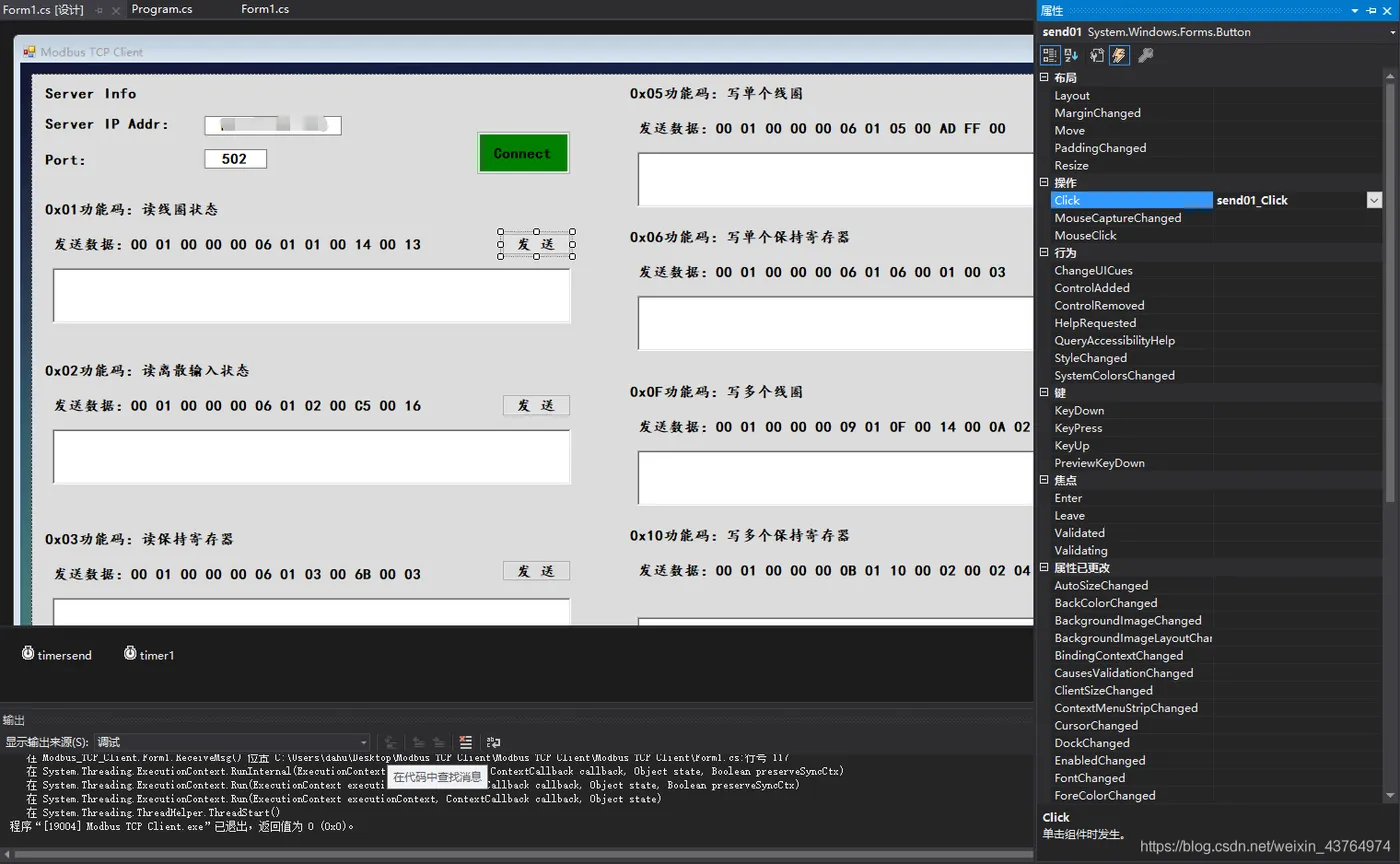
Task: Click the 0x01 response text box
Action: click(311, 296)
